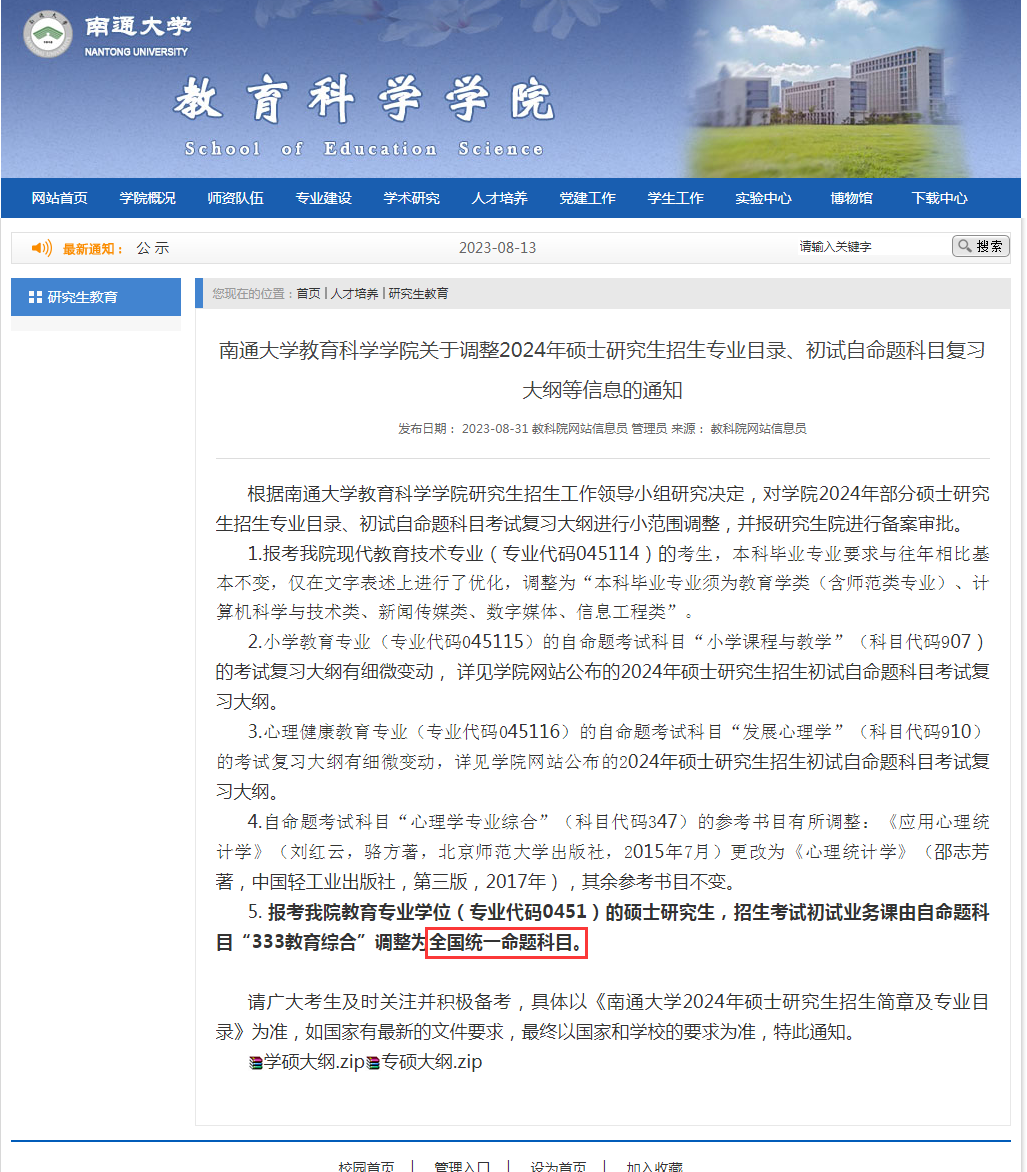Download the 学硕大纲.zip attachment

[x=314, y=1062]
